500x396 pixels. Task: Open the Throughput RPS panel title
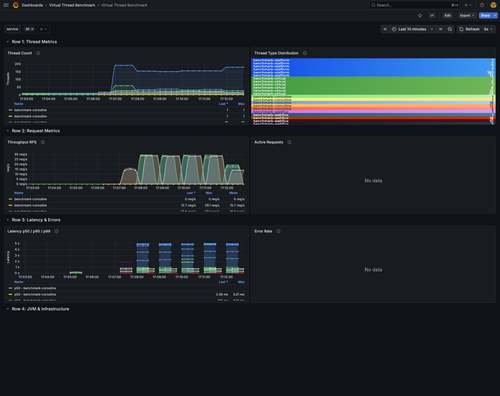[x=22, y=142]
